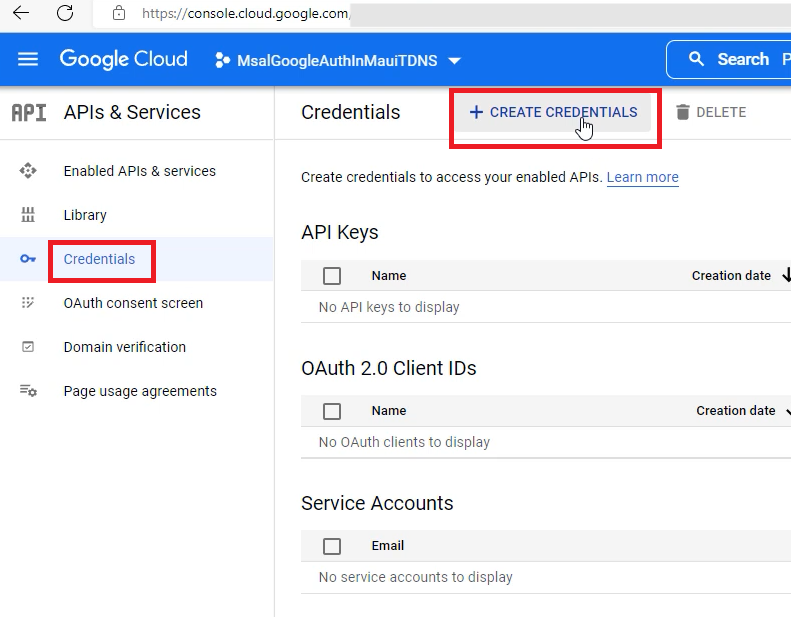
Task: Click the Credentials page title
Action: click(x=351, y=112)
